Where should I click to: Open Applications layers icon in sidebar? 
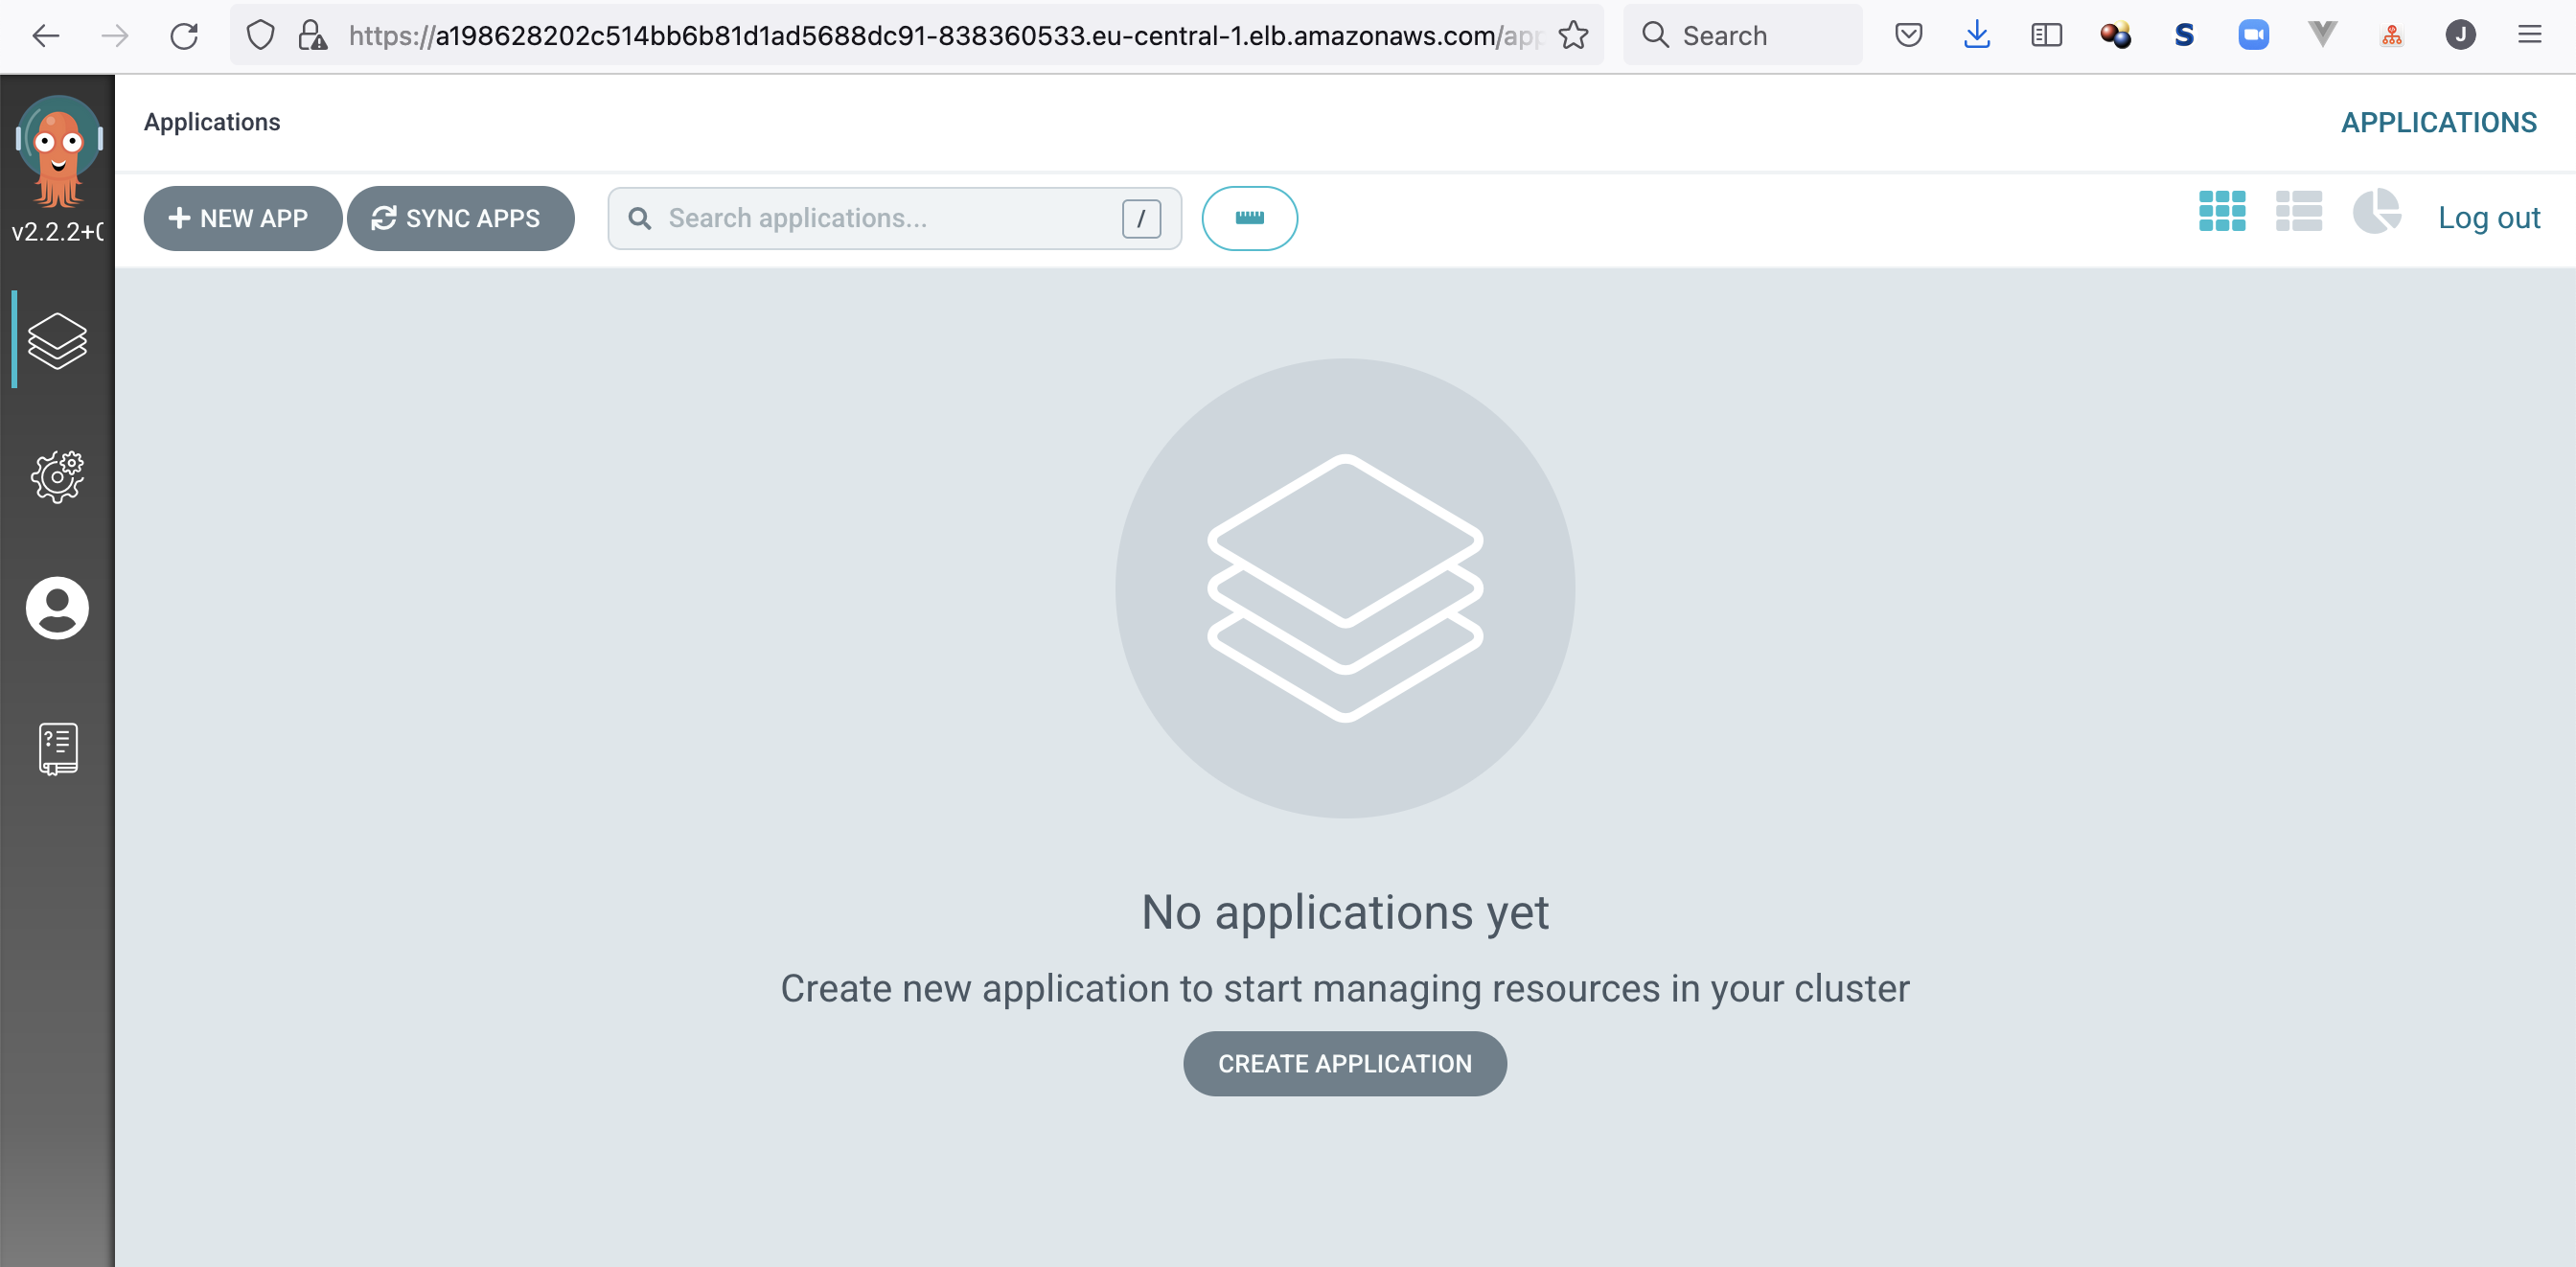pyautogui.click(x=57, y=340)
